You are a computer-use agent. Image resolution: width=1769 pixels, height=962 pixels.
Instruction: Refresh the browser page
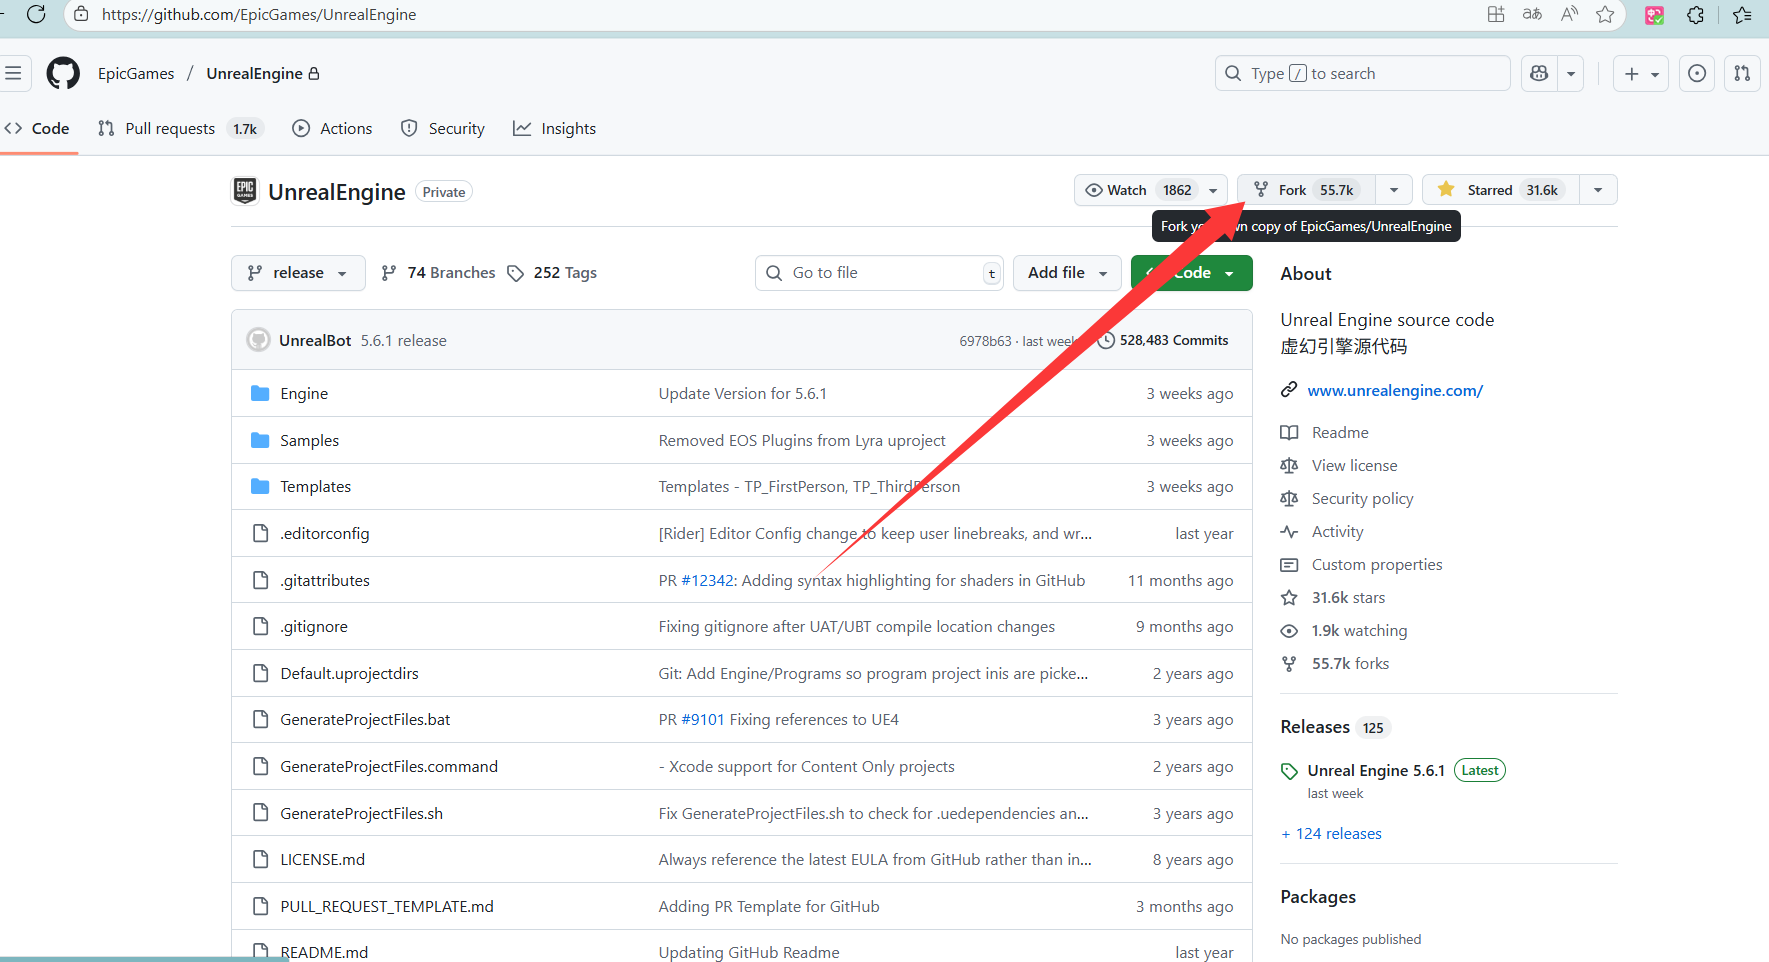click(36, 14)
